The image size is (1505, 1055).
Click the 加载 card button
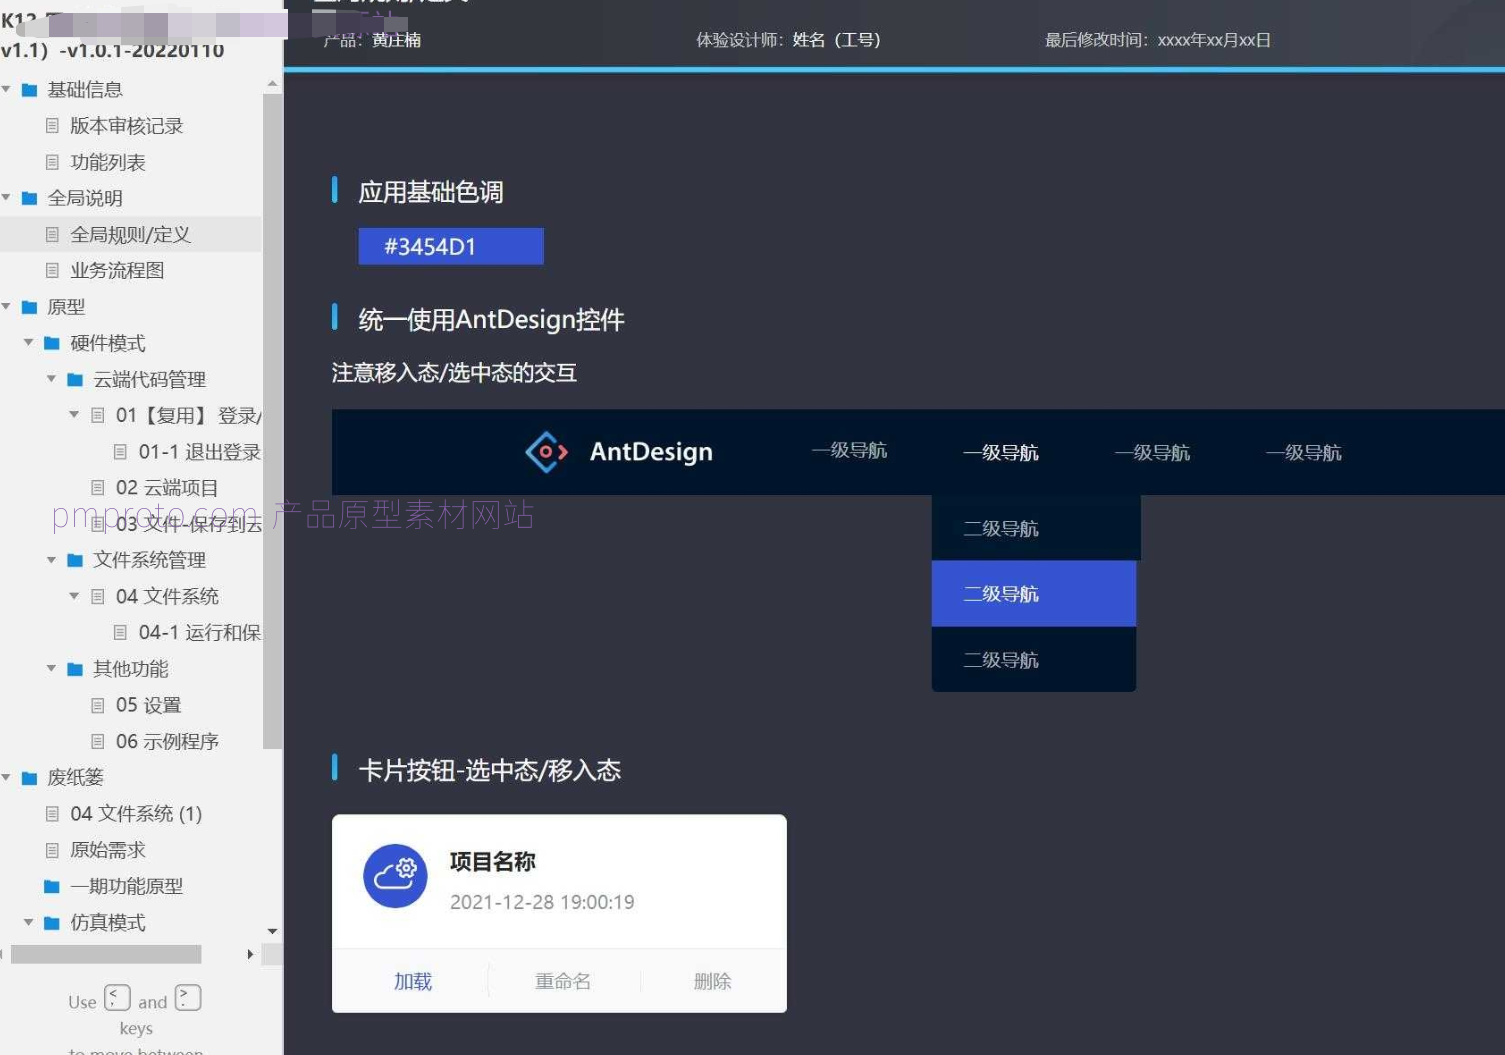413,982
